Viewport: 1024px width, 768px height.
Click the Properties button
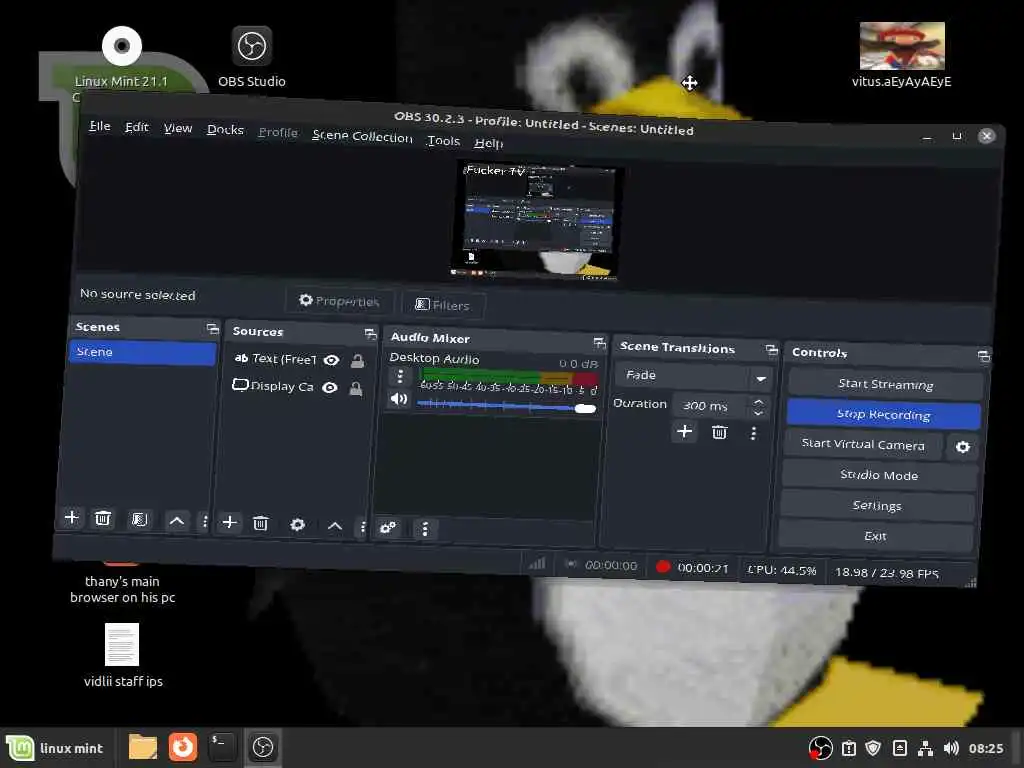coord(340,301)
